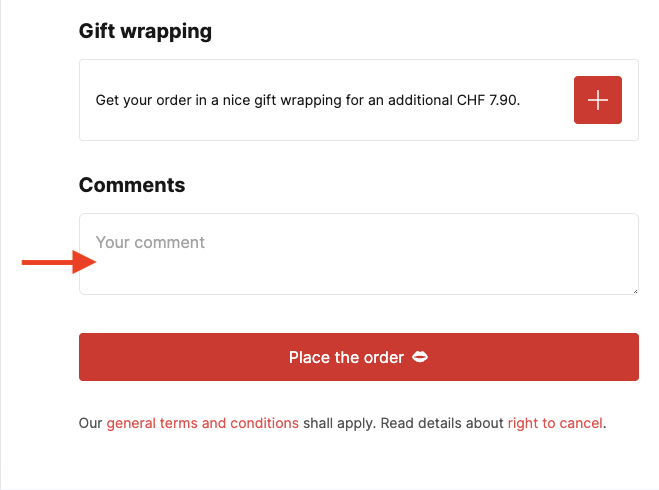659x490 pixels.
Task: Open the general terms and conditions link
Action: click(203, 423)
